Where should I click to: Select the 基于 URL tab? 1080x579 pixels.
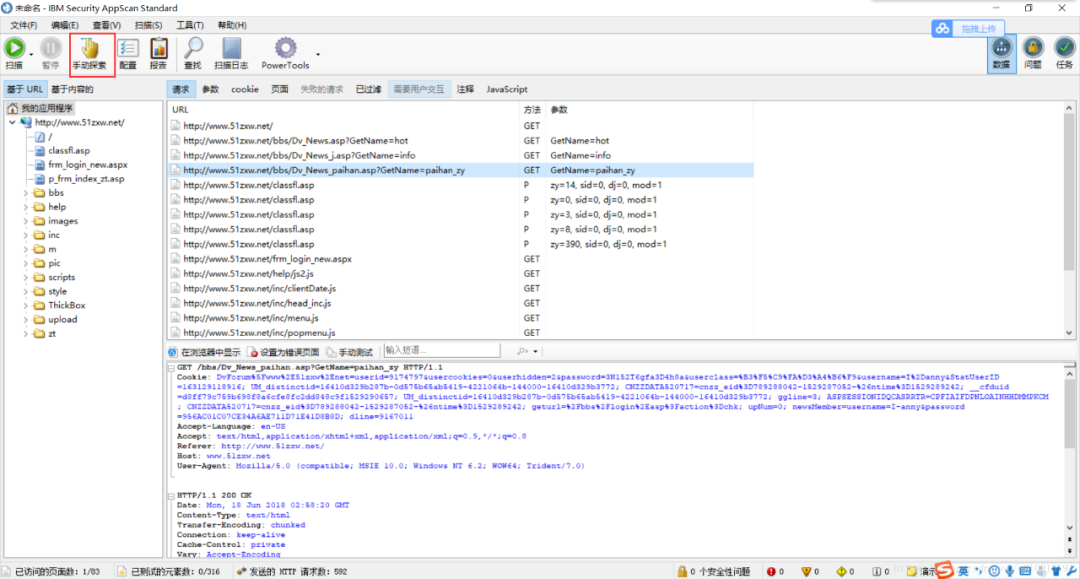25,90
